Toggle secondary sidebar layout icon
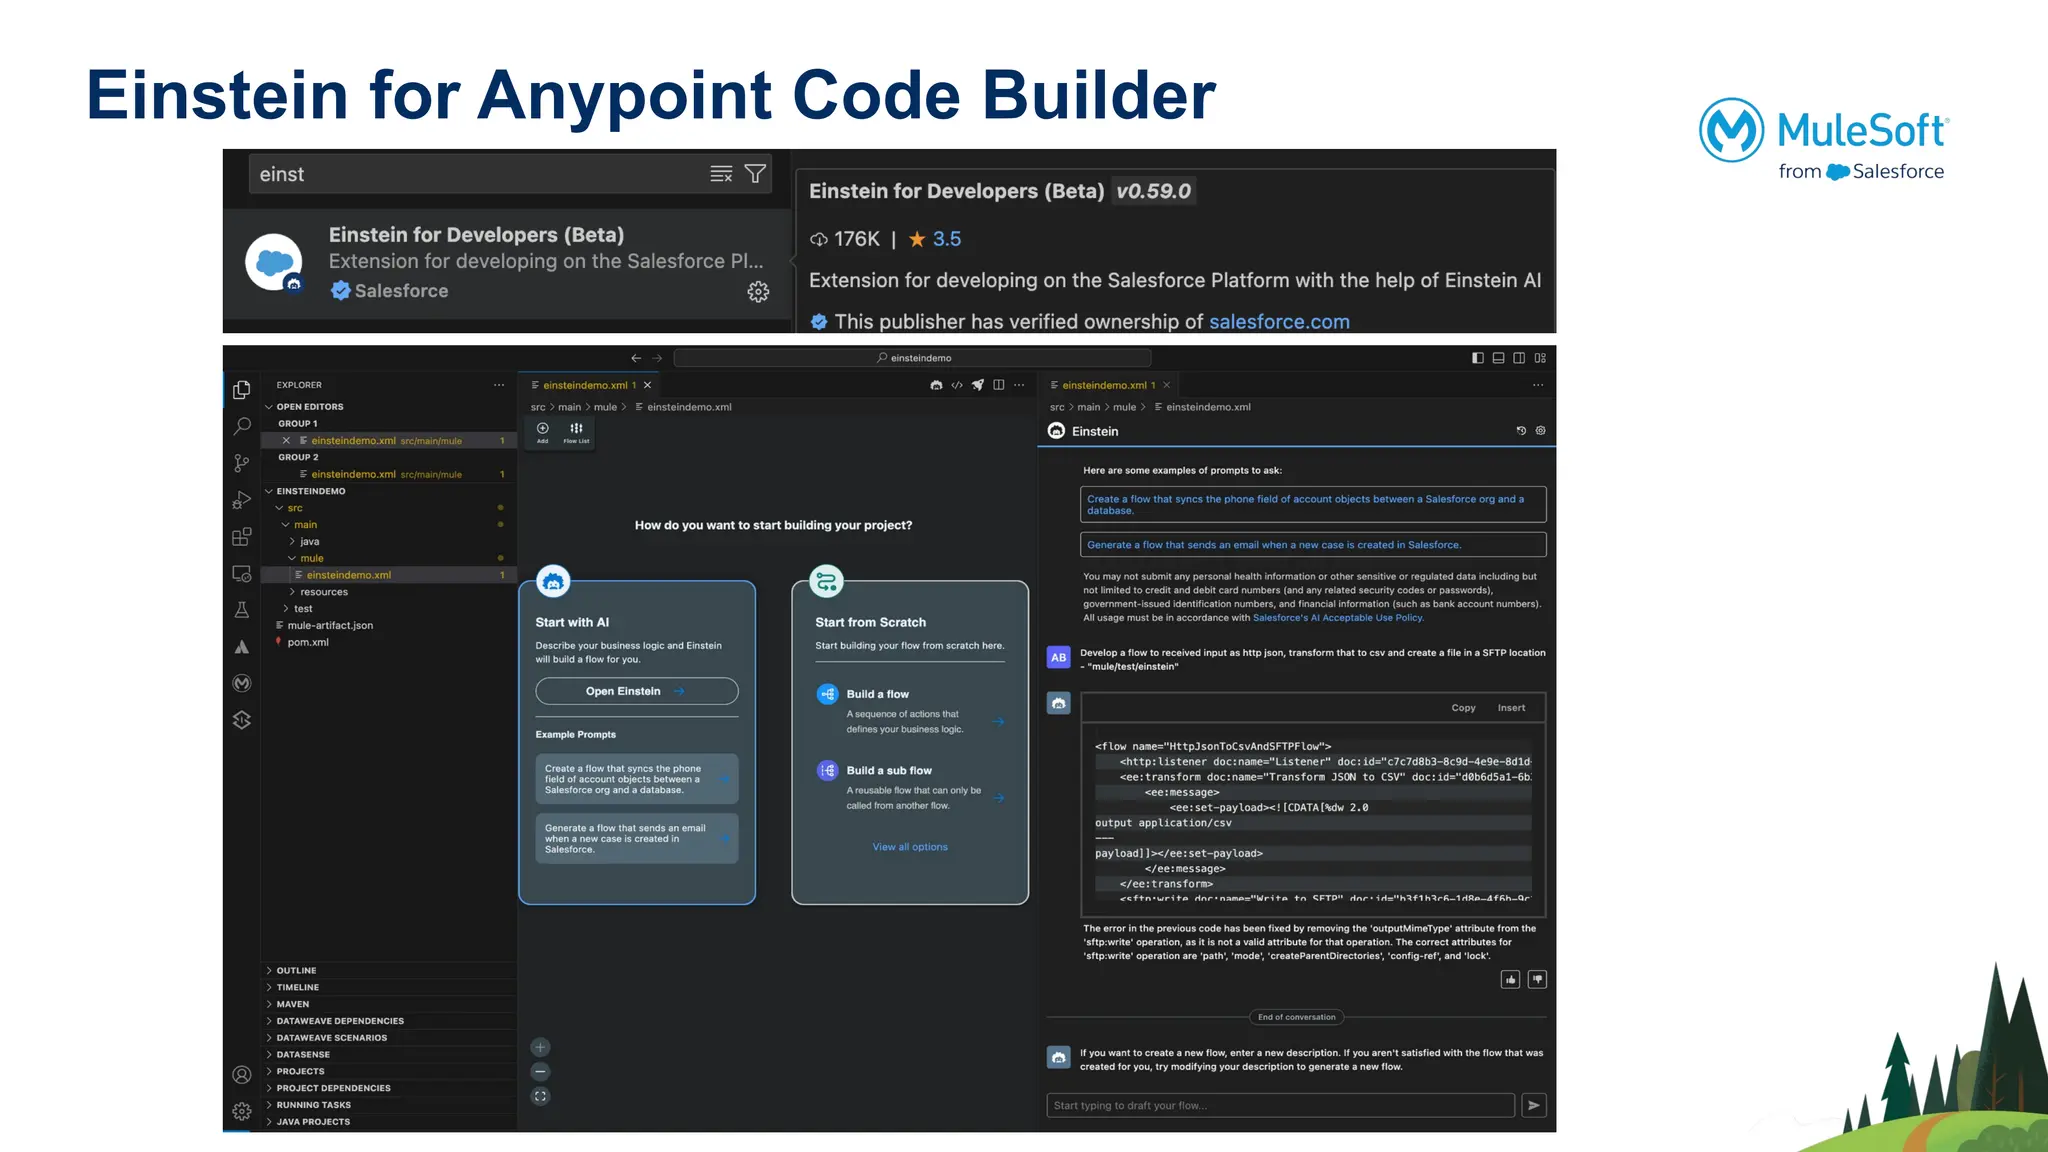2048x1152 pixels. click(x=1519, y=358)
